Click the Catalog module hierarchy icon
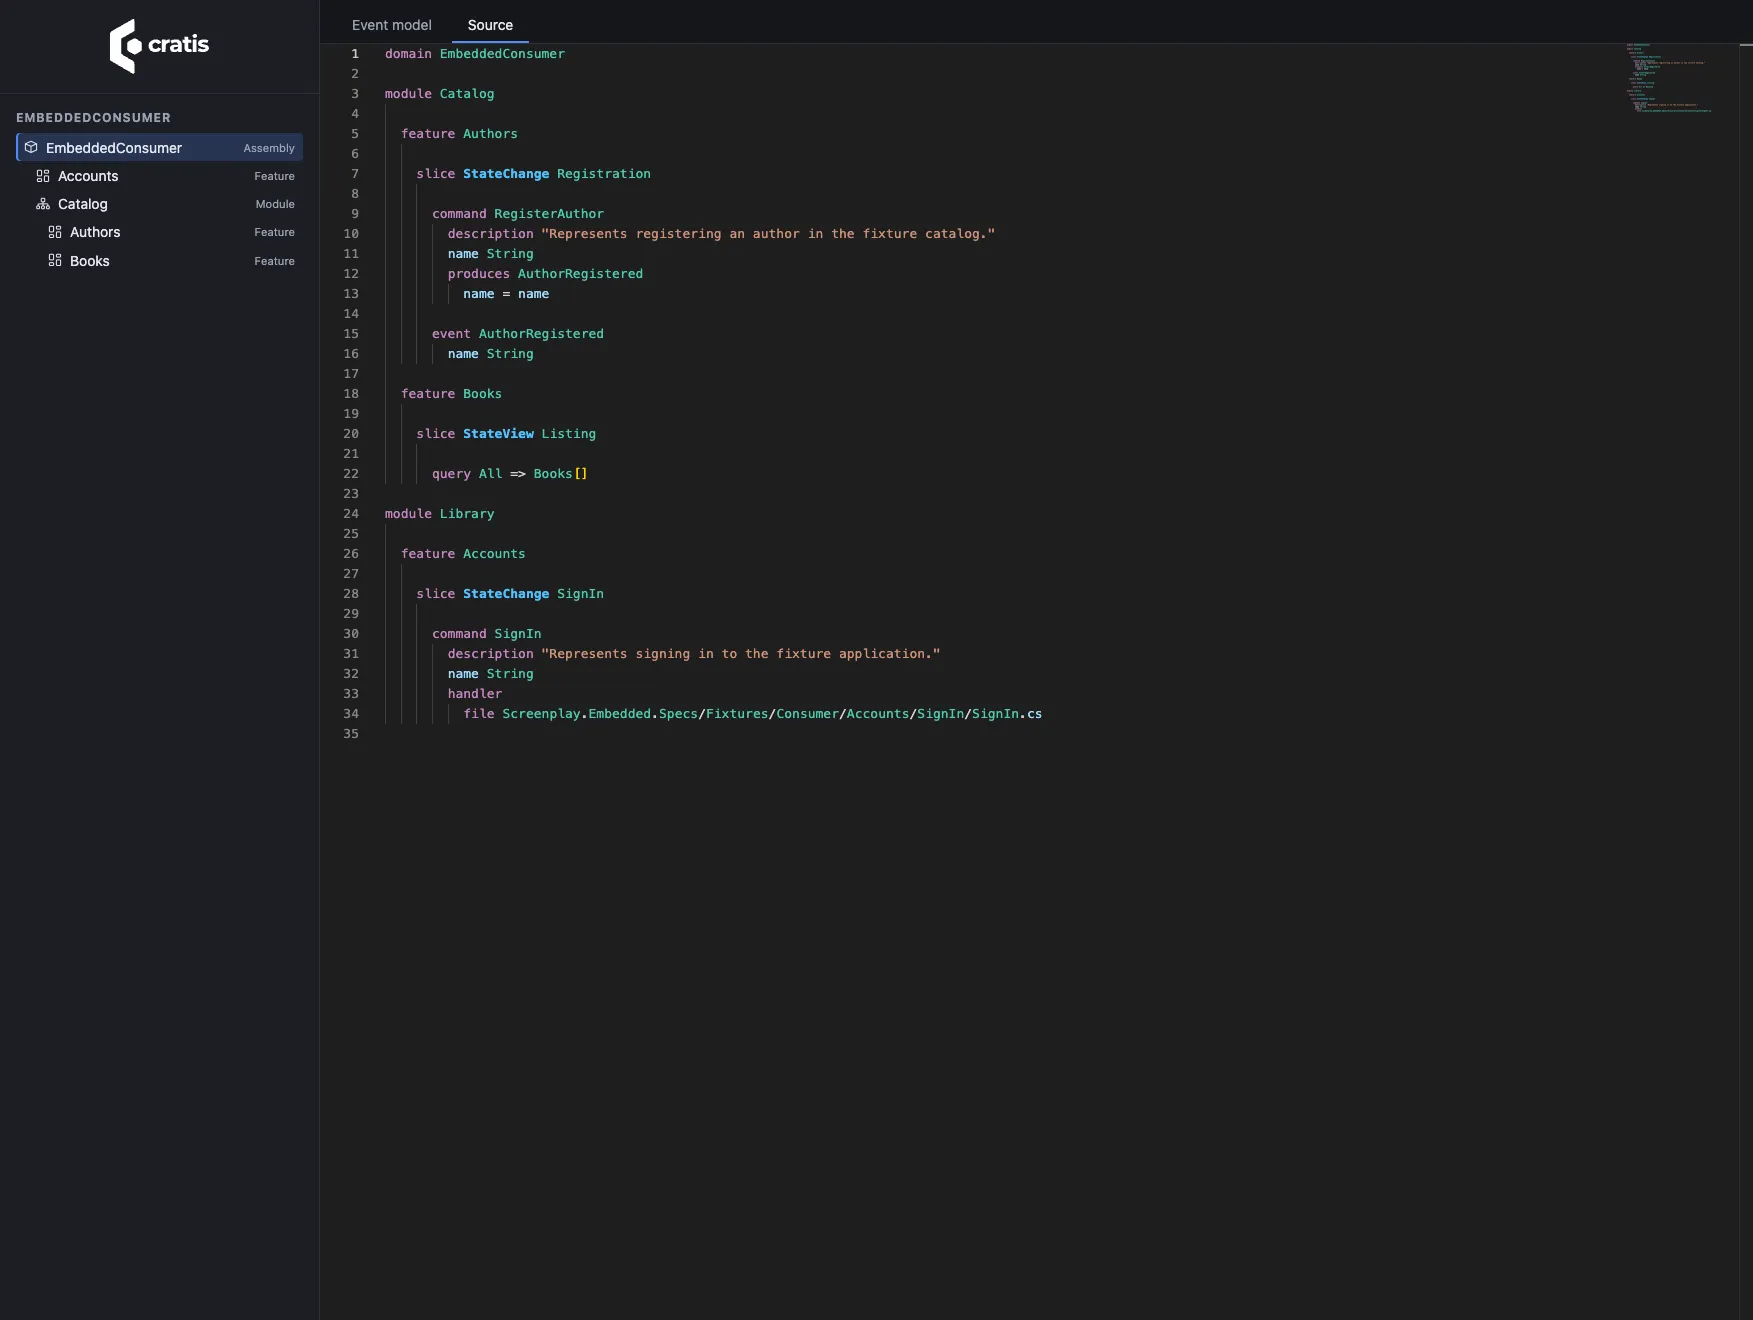Image resolution: width=1753 pixels, height=1320 pixels. 43,204
